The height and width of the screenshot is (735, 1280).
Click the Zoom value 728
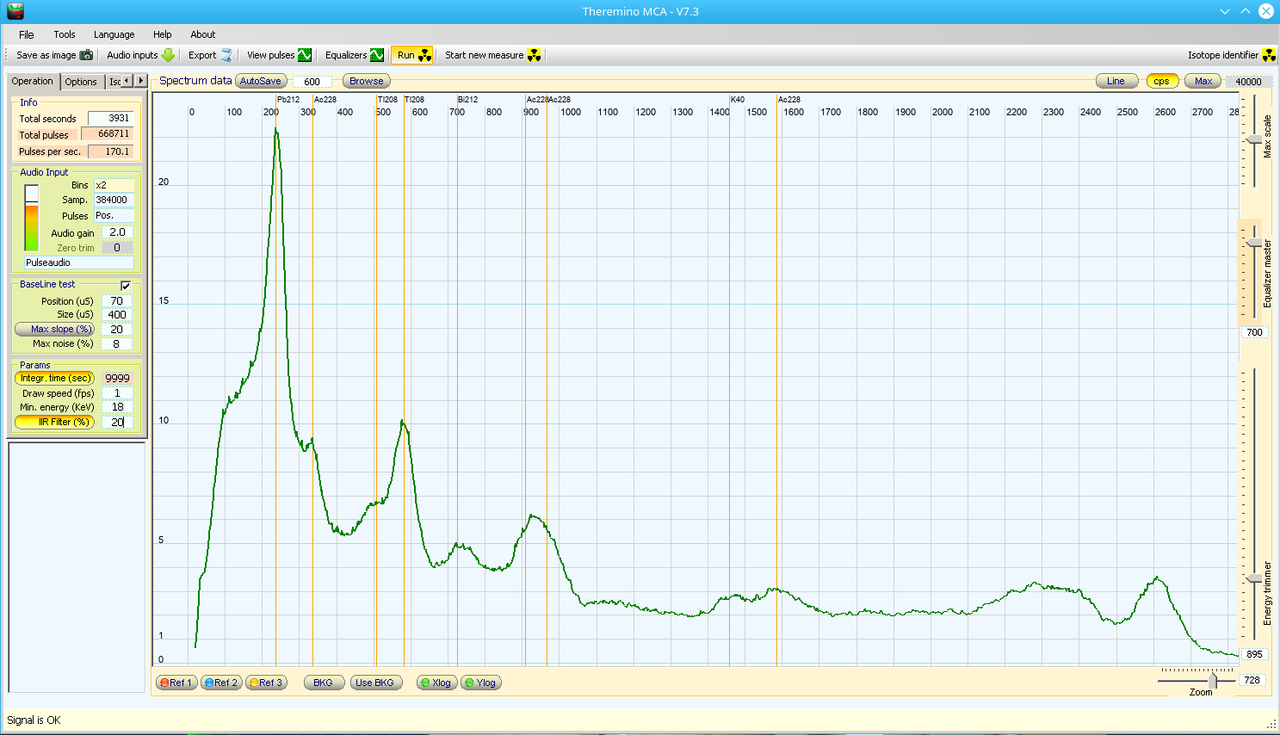(x=1253, y=680)
